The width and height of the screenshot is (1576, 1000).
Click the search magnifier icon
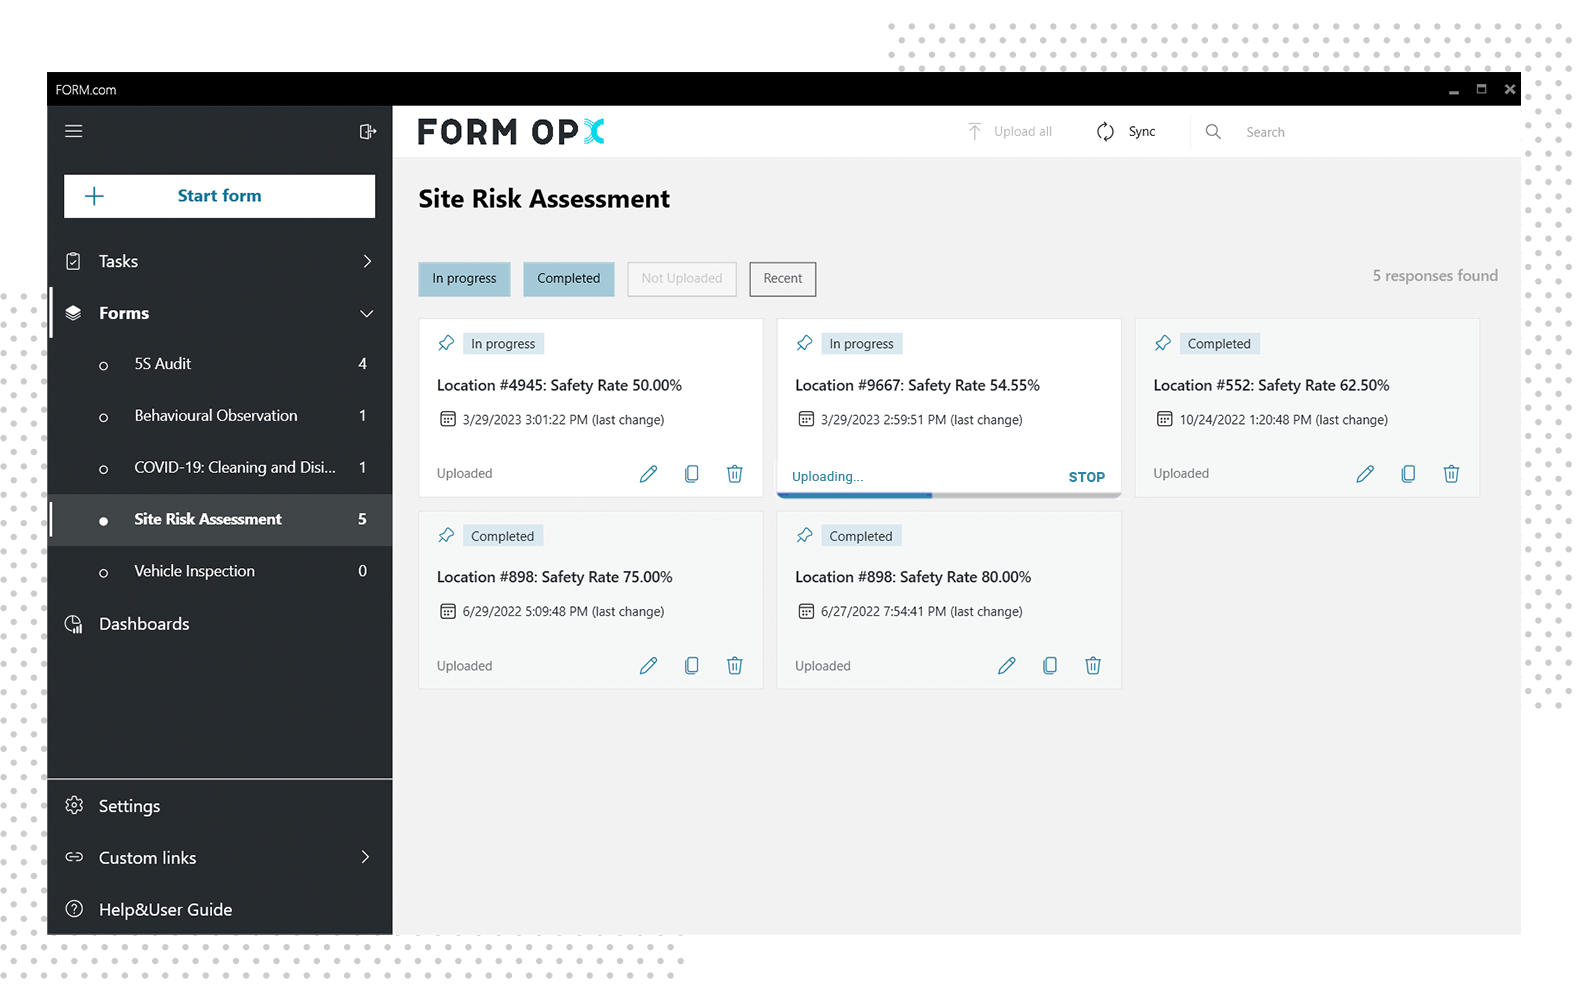point(1213,131)
